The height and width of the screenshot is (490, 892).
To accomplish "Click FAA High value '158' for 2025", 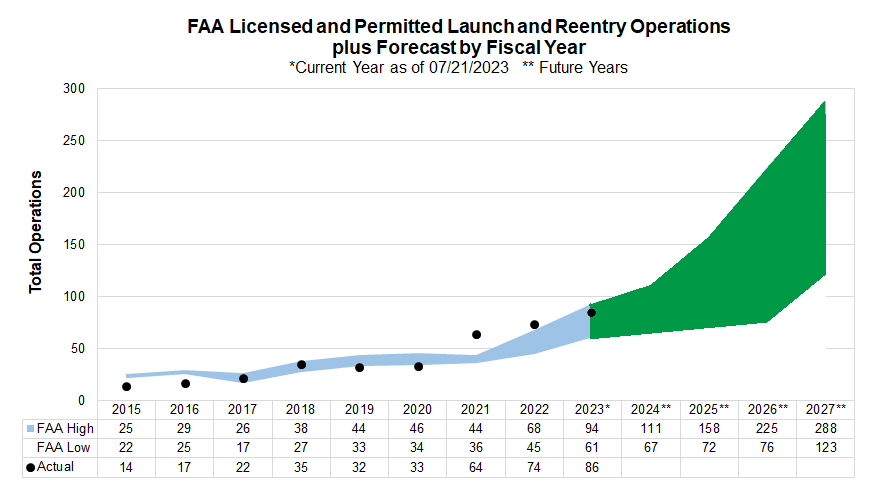I will pyautogui.click(x=709, y=429).
